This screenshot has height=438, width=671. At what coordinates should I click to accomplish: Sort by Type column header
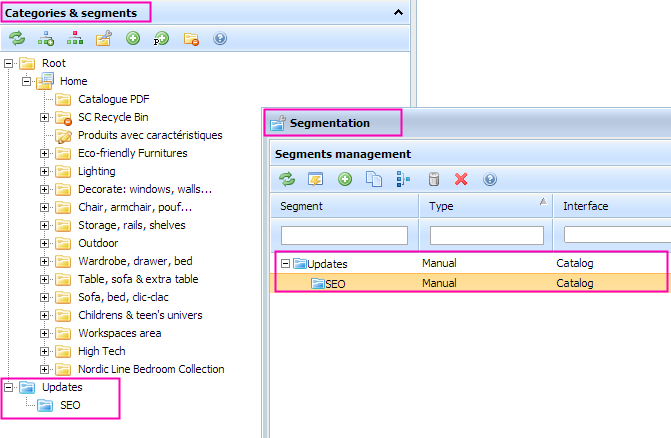pos(486,206)
